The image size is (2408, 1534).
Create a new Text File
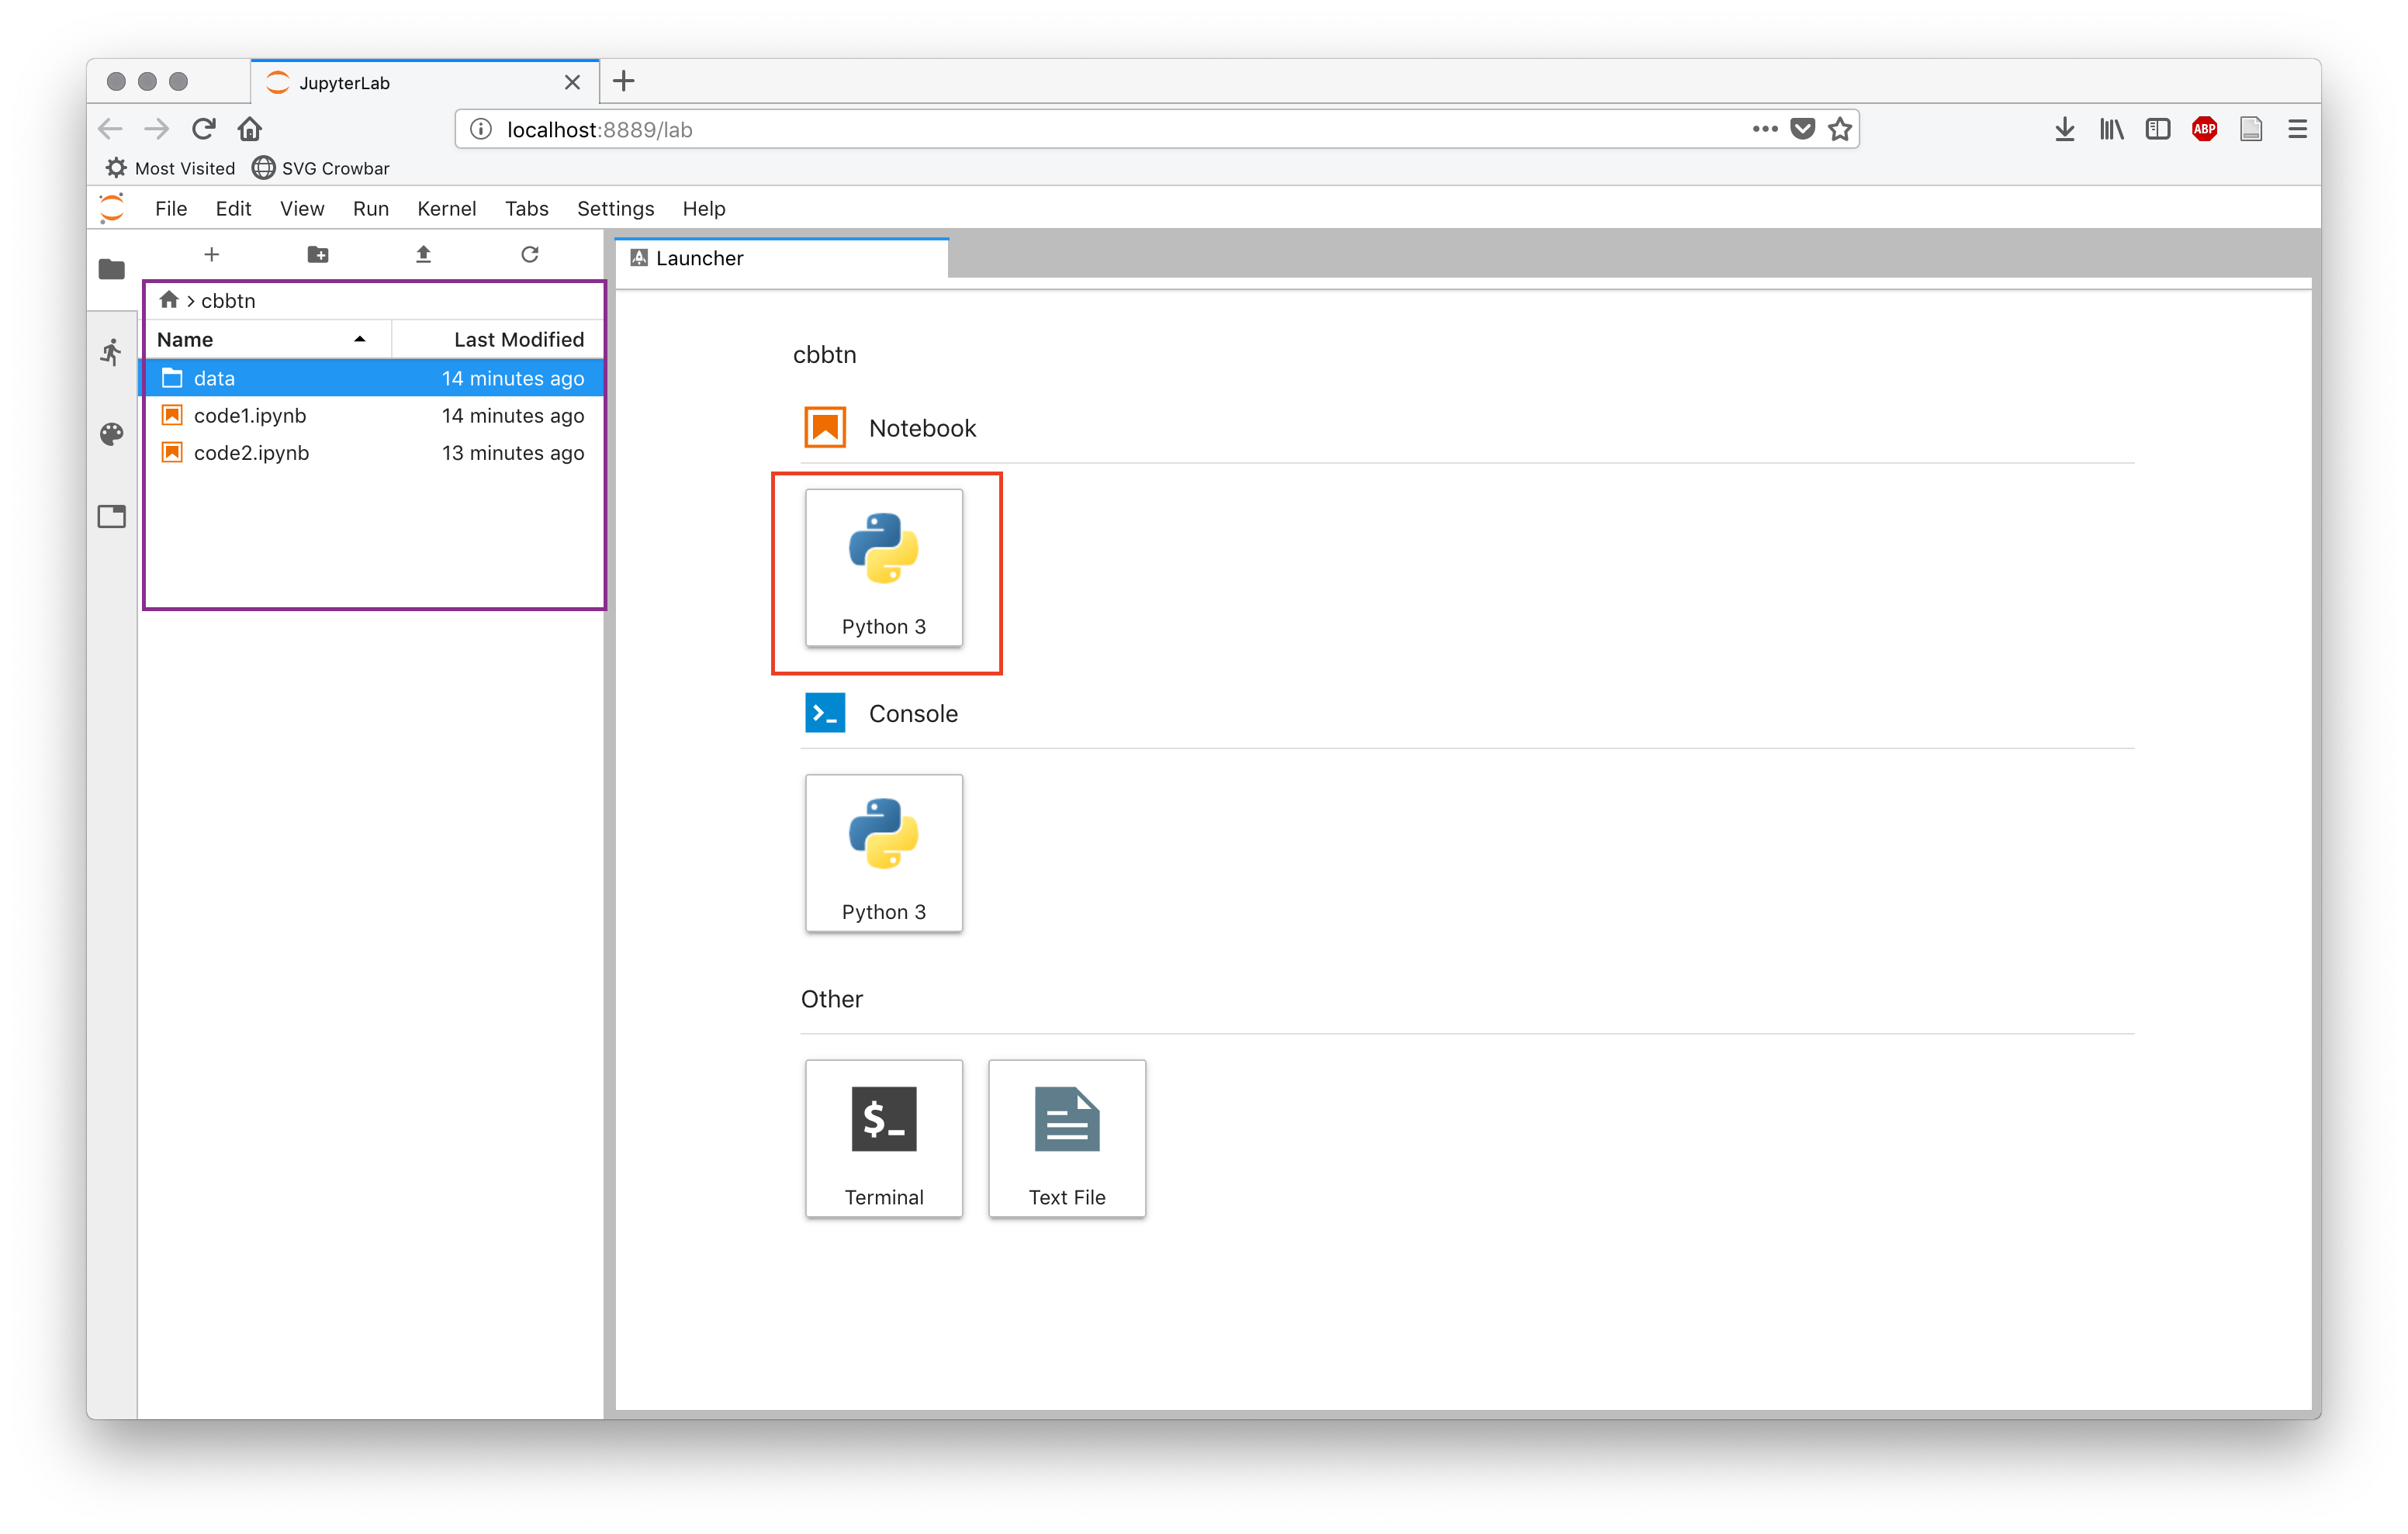pyautogui.click(x=1066, y=1138)
